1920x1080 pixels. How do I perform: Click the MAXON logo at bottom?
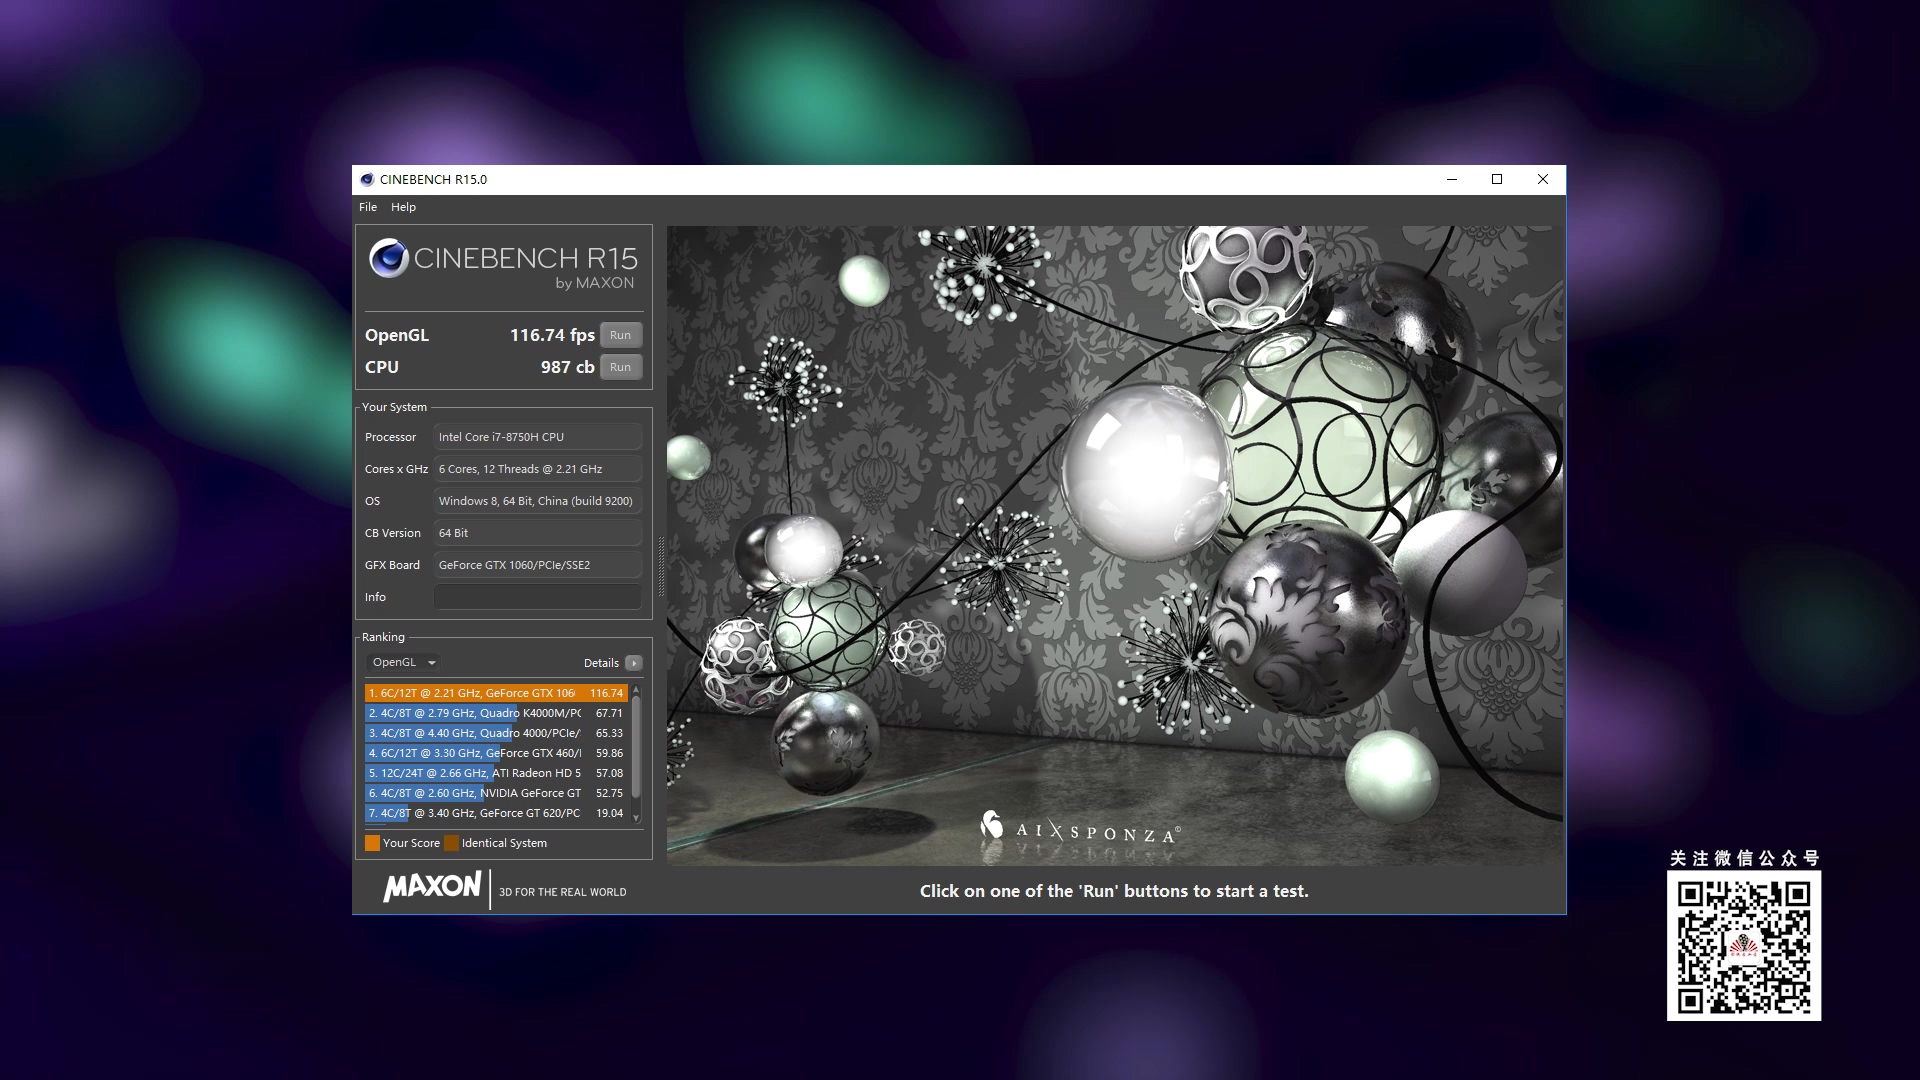pyautogui.click(x=432, y=887)
